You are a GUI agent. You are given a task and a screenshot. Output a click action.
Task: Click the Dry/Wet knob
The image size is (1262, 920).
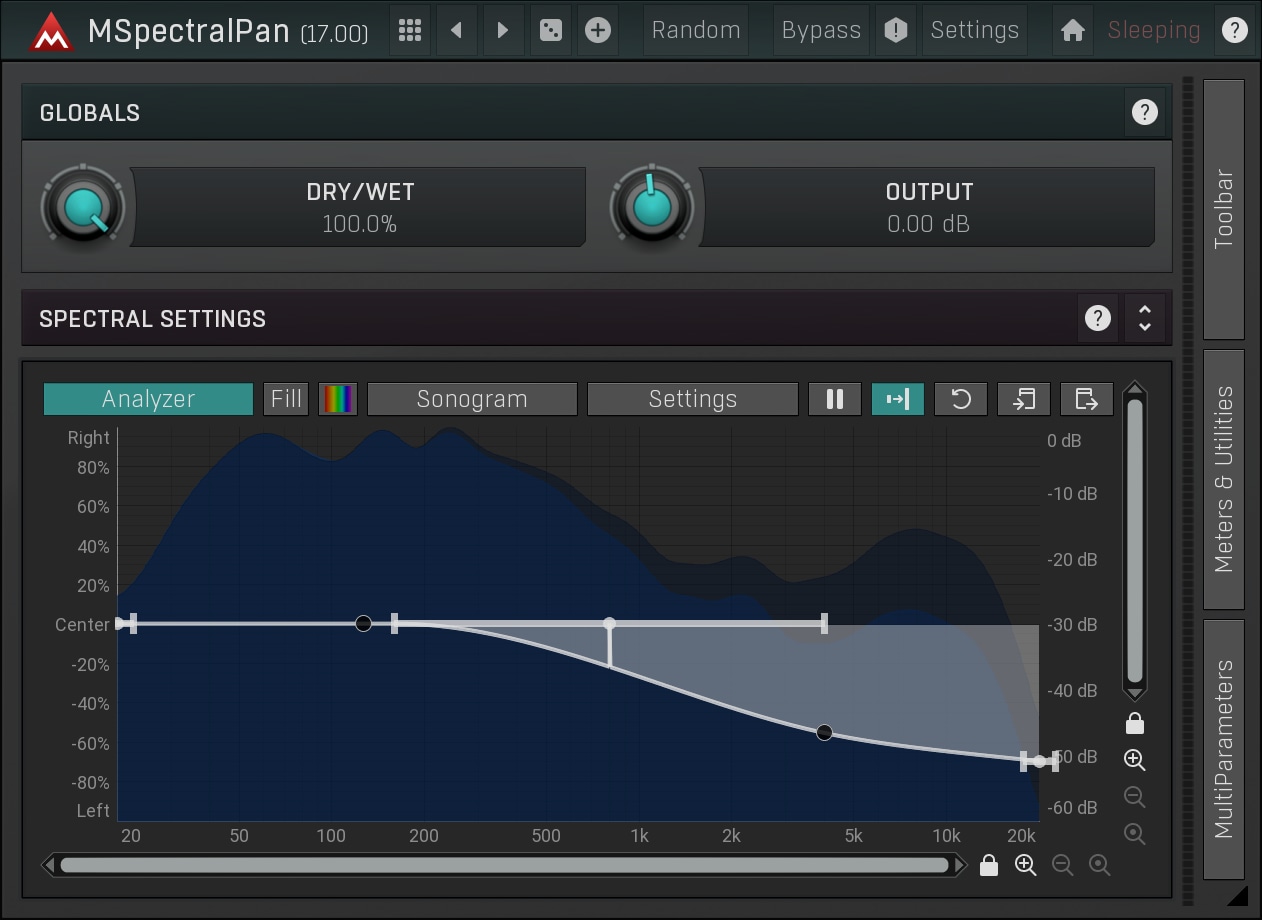(x=82, y=207)
